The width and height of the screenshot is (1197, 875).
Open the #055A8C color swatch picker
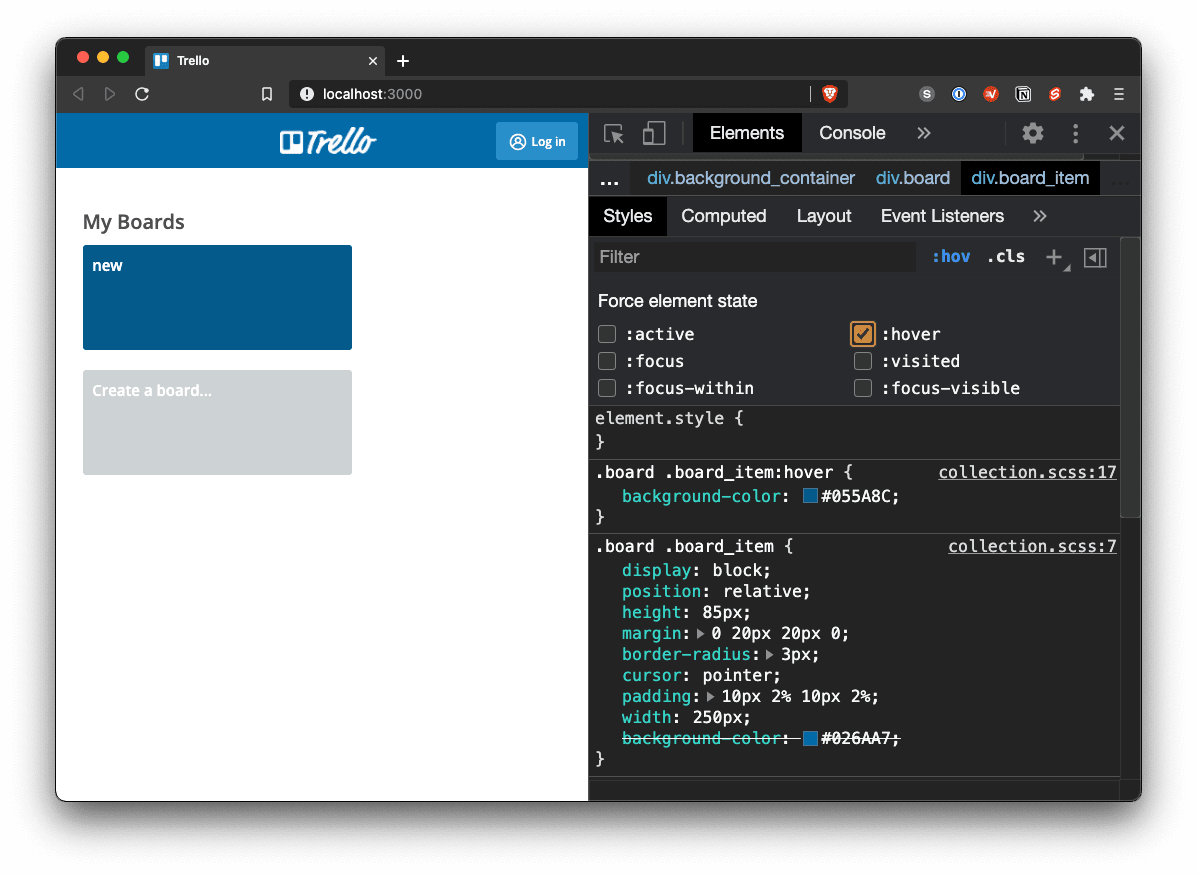tap(811, 497)
